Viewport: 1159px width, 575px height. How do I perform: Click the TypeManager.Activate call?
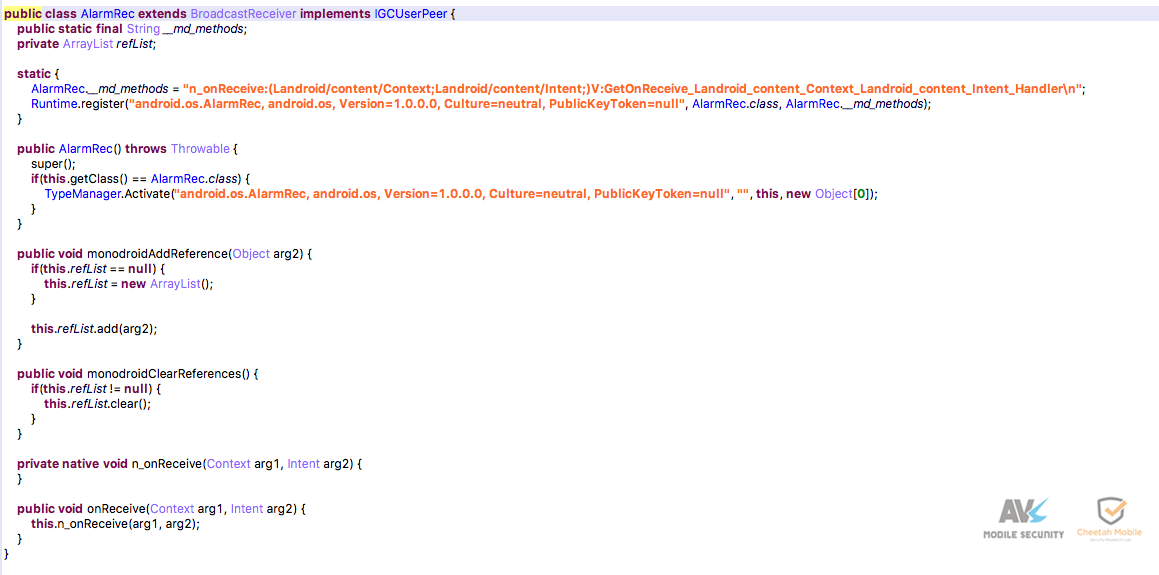(107, 194)
